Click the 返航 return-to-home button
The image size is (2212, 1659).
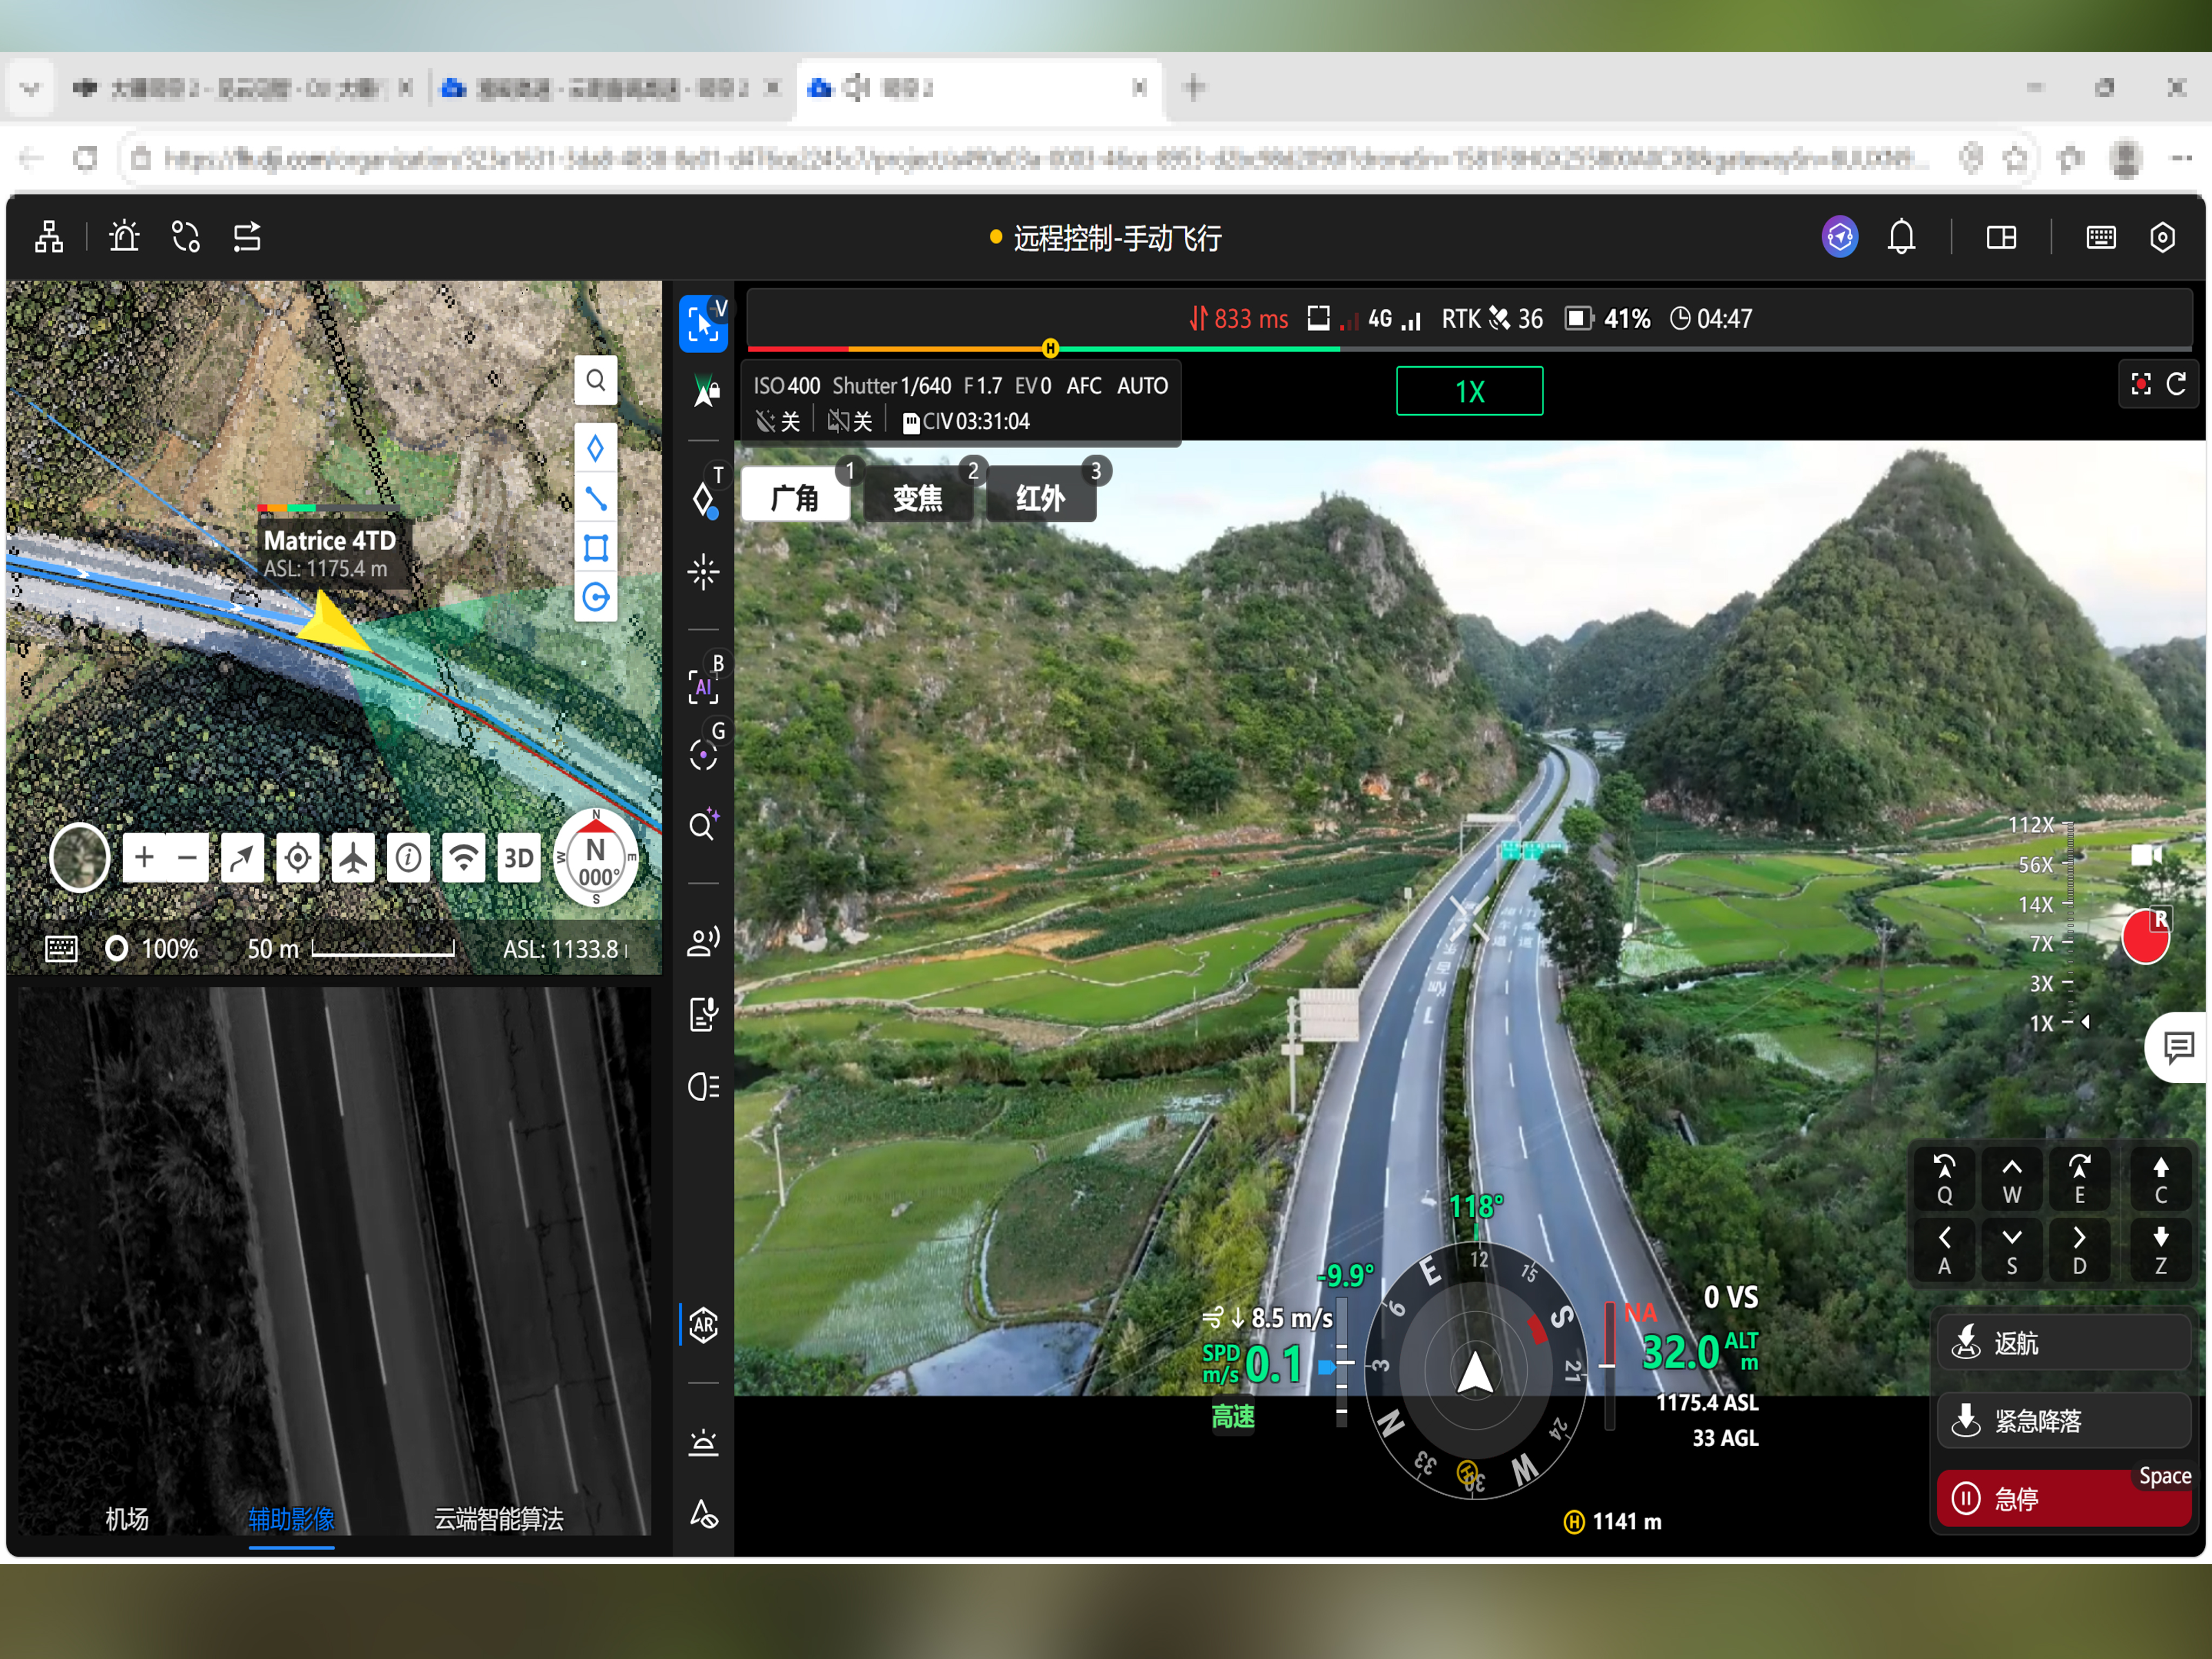coord(2064,1343)
